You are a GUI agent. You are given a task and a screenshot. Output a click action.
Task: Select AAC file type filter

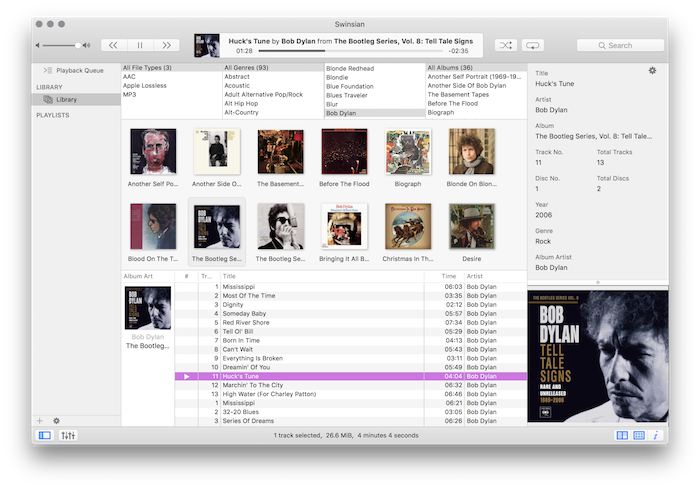[171, 77]
